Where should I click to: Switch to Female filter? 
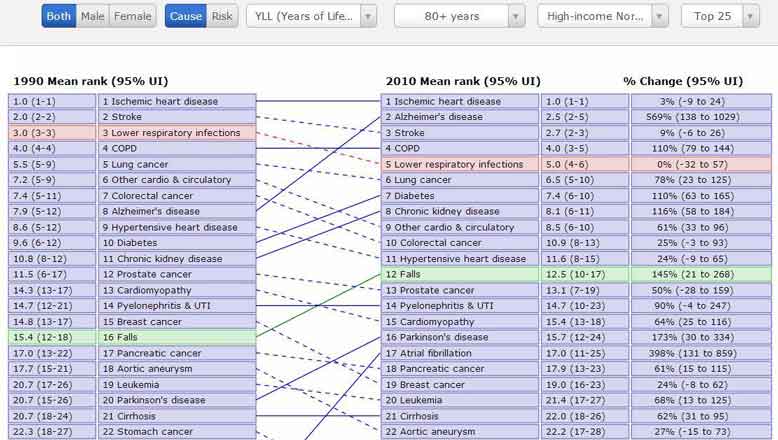pyautogui.click(x=131, y=16)
